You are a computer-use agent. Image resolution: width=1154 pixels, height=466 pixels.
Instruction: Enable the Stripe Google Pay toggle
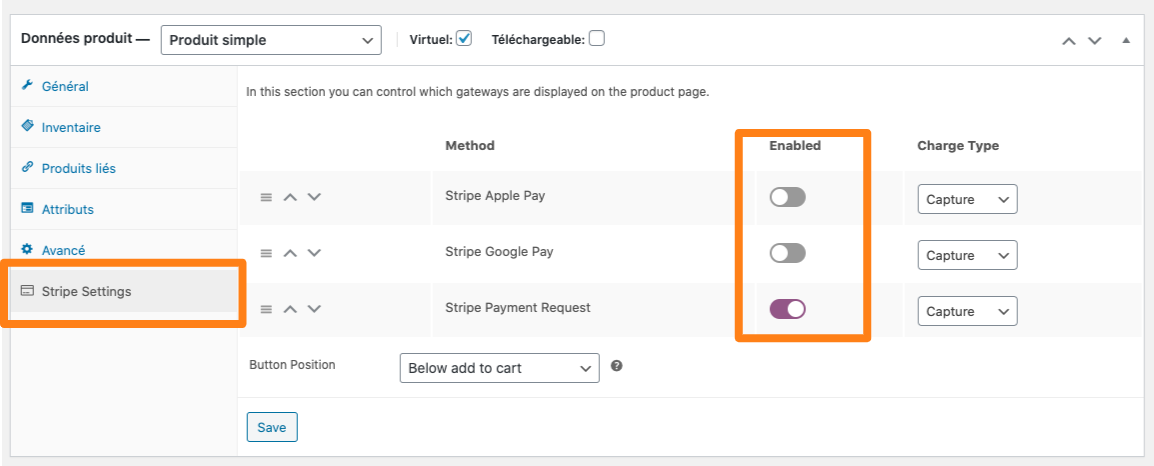click(787, 253)
